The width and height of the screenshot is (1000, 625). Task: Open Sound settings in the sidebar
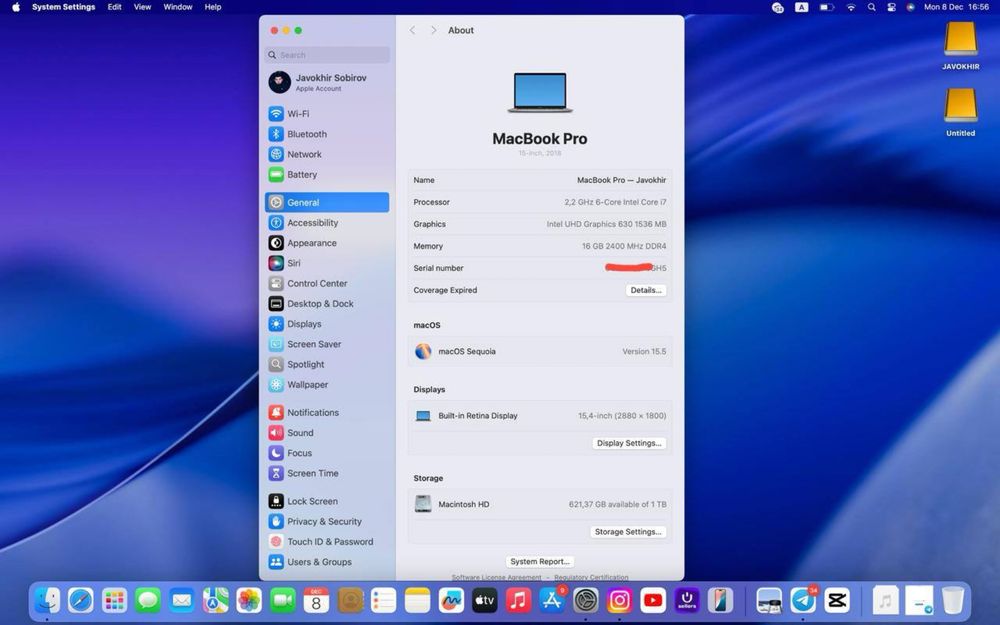327,432
